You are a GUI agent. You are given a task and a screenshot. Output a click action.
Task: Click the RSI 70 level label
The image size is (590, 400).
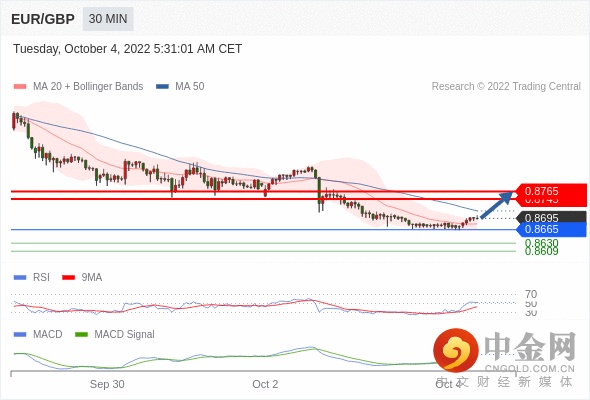coord(531,294)
